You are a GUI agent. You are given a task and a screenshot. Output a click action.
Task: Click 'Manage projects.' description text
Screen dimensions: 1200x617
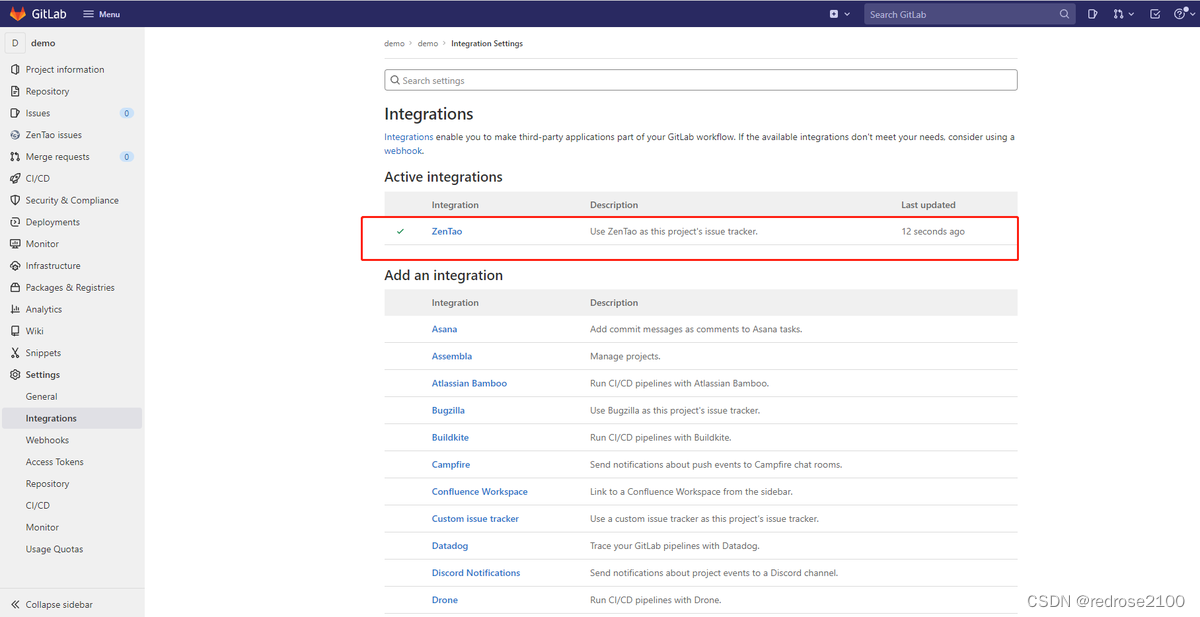pos(625,356)
